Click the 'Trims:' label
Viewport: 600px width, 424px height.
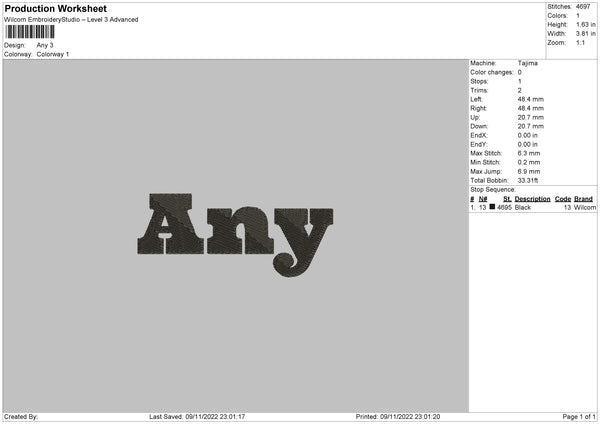479,90
